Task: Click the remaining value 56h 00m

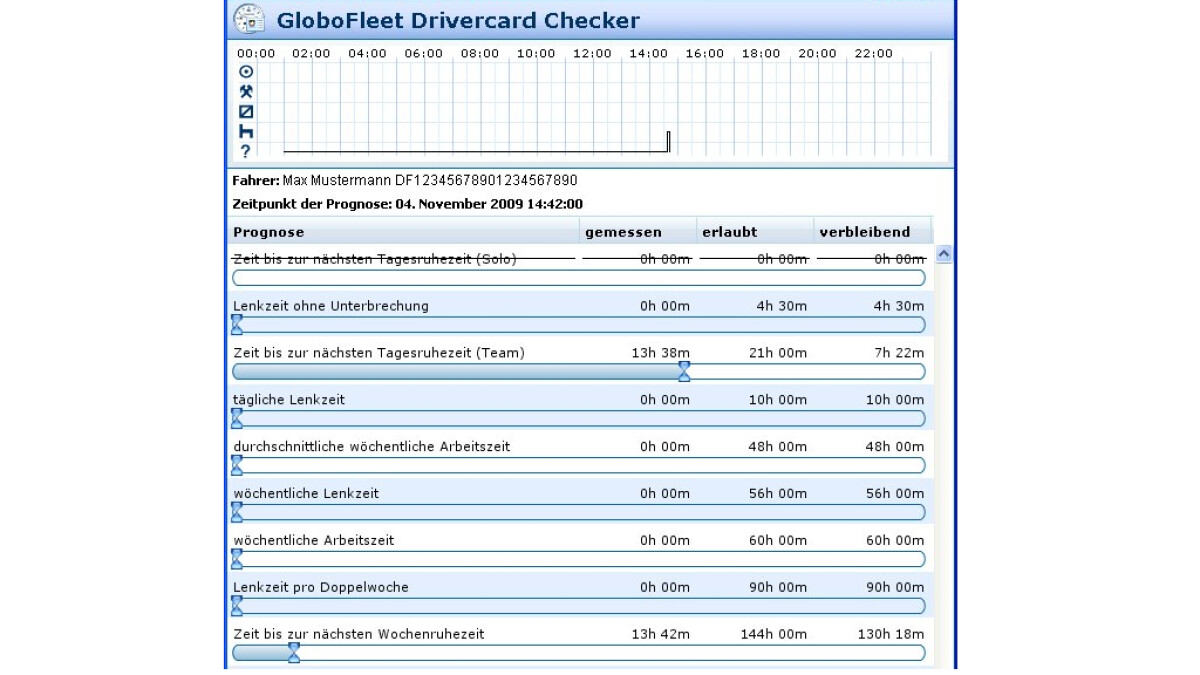Action: 895,494
